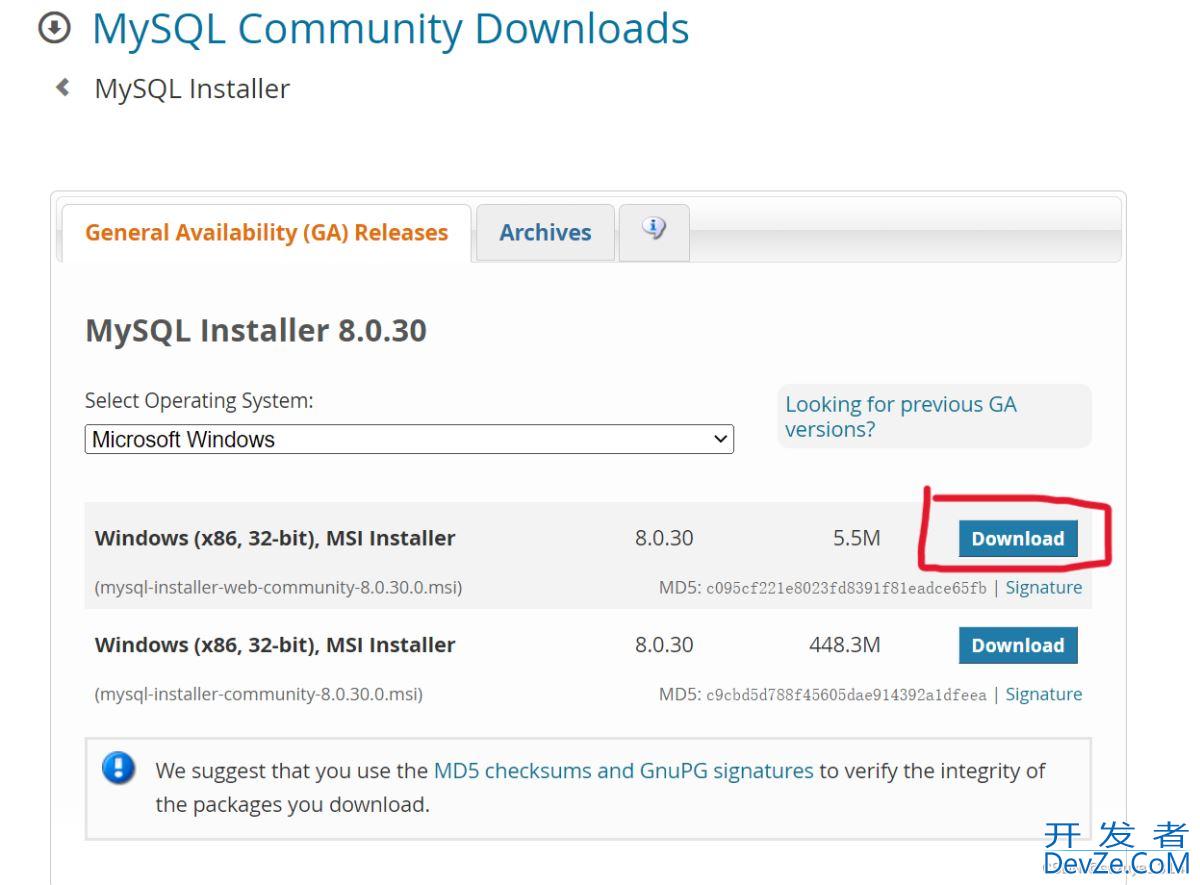Download the 448.3M full community installer
The width and height of the screenshot is (1200, 885).
(1018, 645)
